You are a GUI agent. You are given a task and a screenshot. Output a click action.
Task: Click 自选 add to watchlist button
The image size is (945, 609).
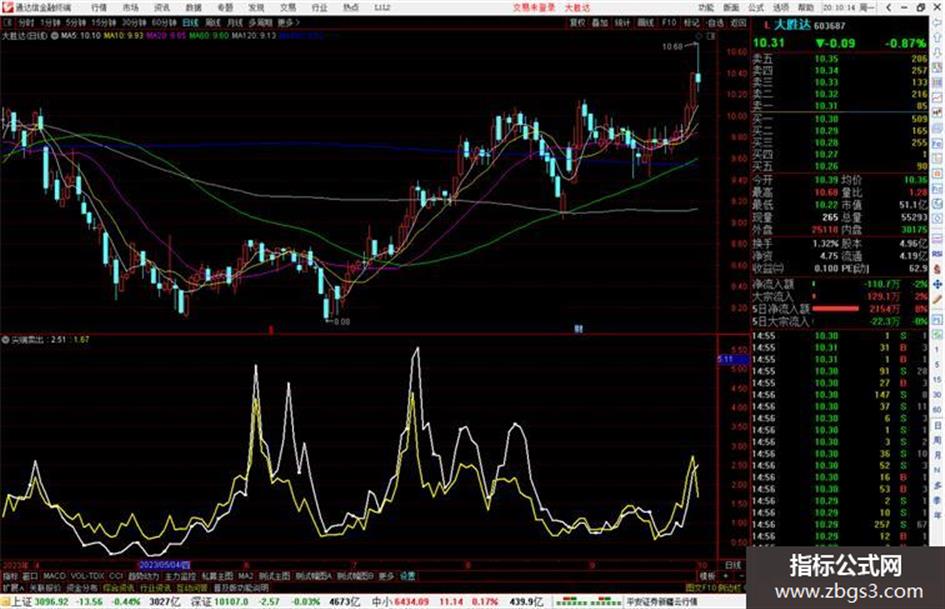[x=715, y=22]
